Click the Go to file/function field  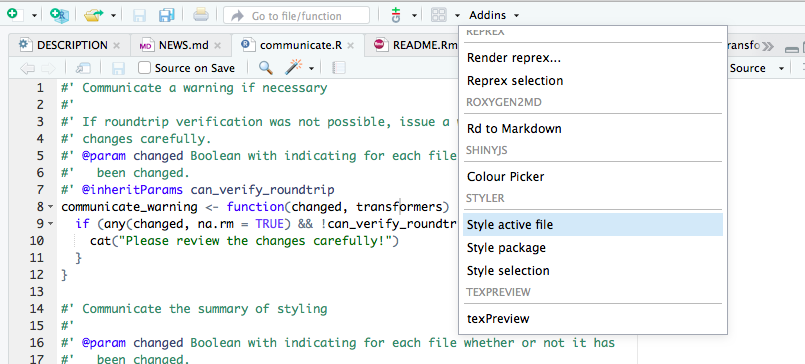[x=296, y=16]
